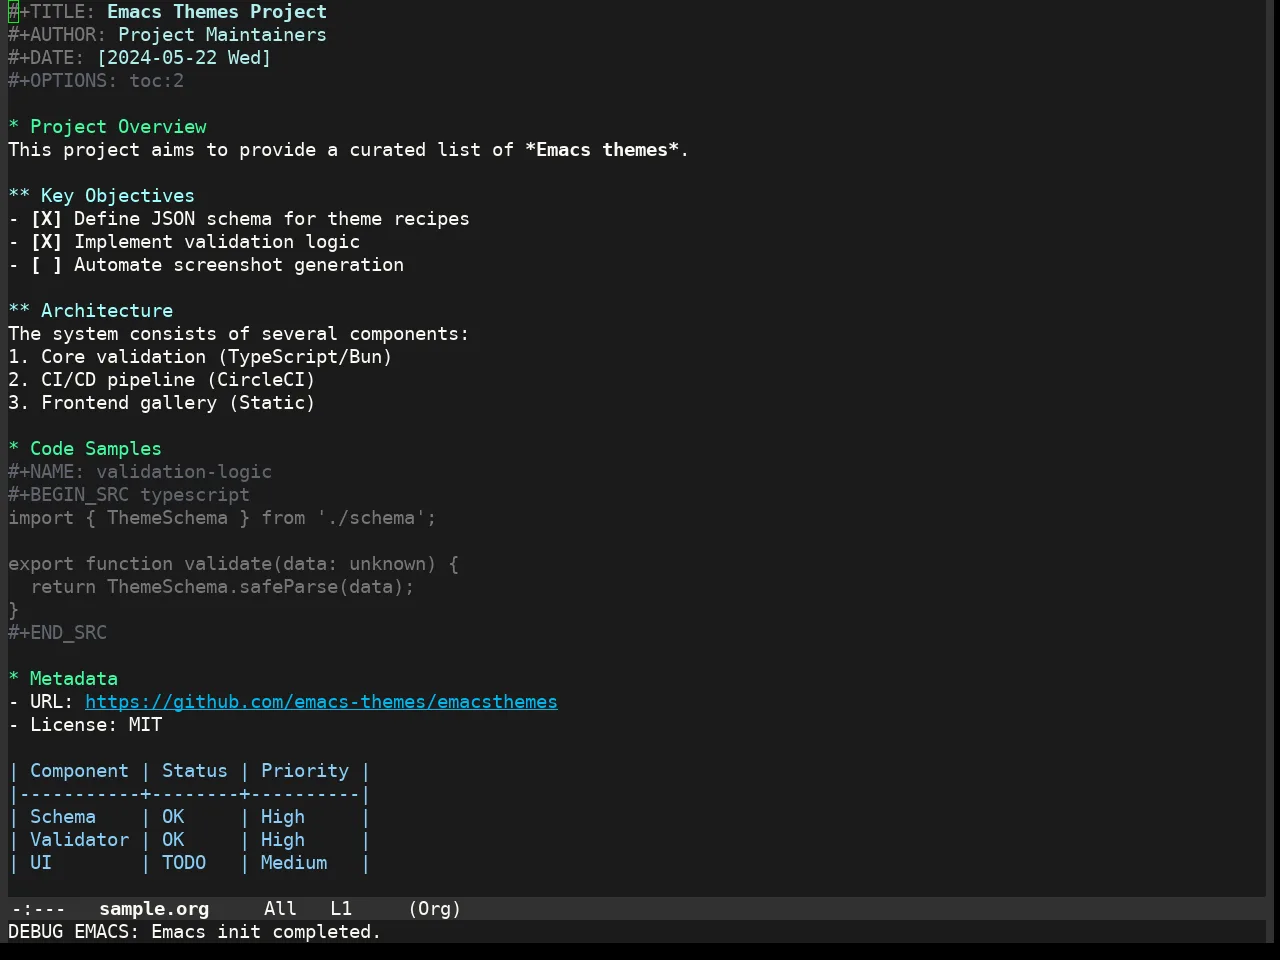
Task: Click the TODO status cell
Action: point(184,863)
